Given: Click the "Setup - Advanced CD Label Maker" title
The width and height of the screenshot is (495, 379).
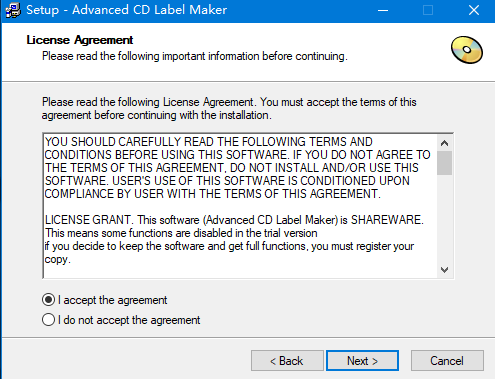Looking at the screenshot, I should (127, 10).
